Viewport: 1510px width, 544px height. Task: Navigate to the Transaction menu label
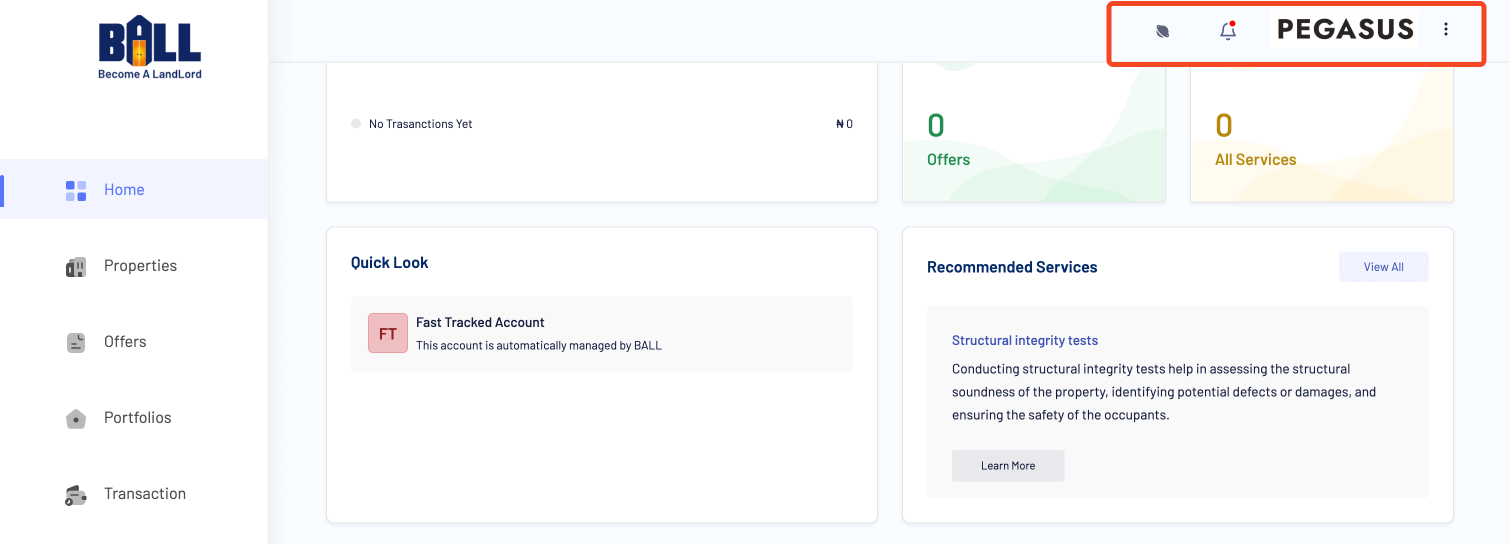click(x=145, y=494)
